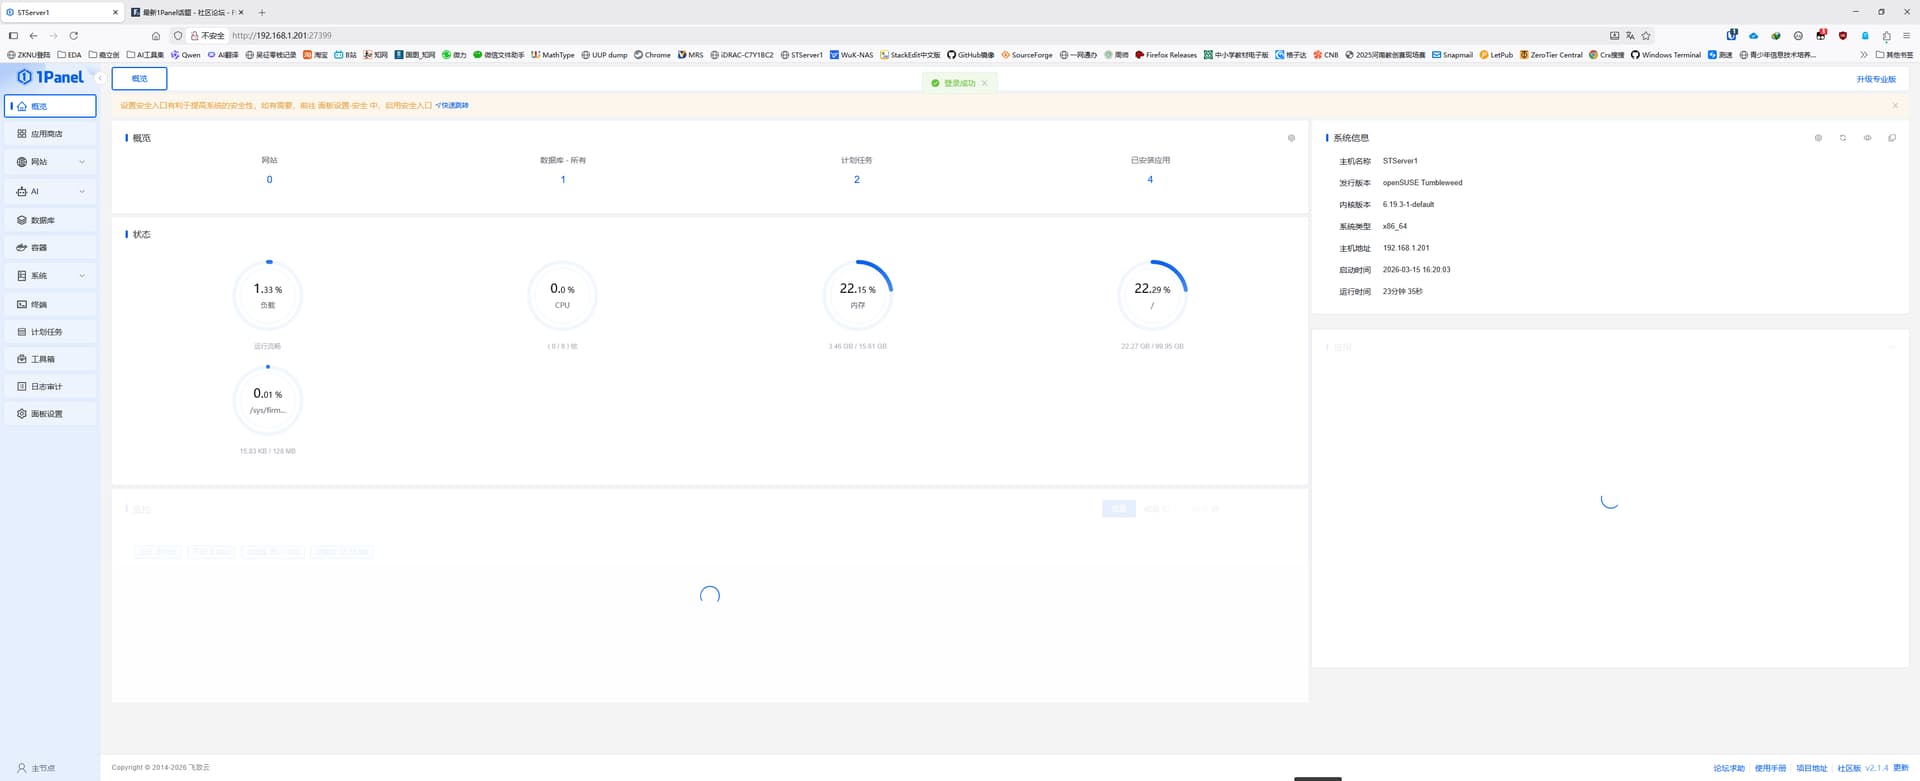Open 数据库 (Database) from sidebar
Viewport: 1920px width, 781px height.
click(x=42, y=220)
